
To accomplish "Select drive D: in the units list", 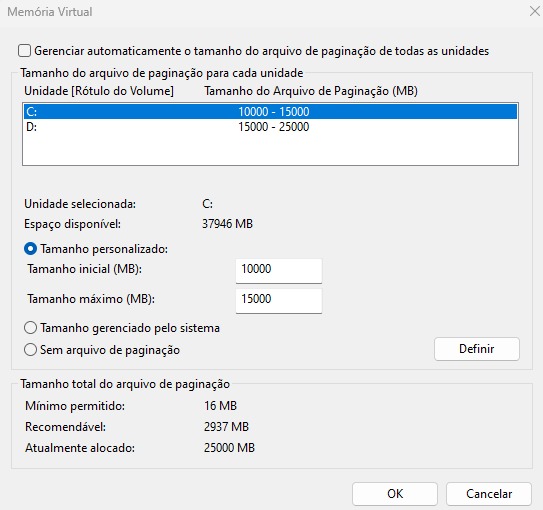I will [x=270, y=127].
